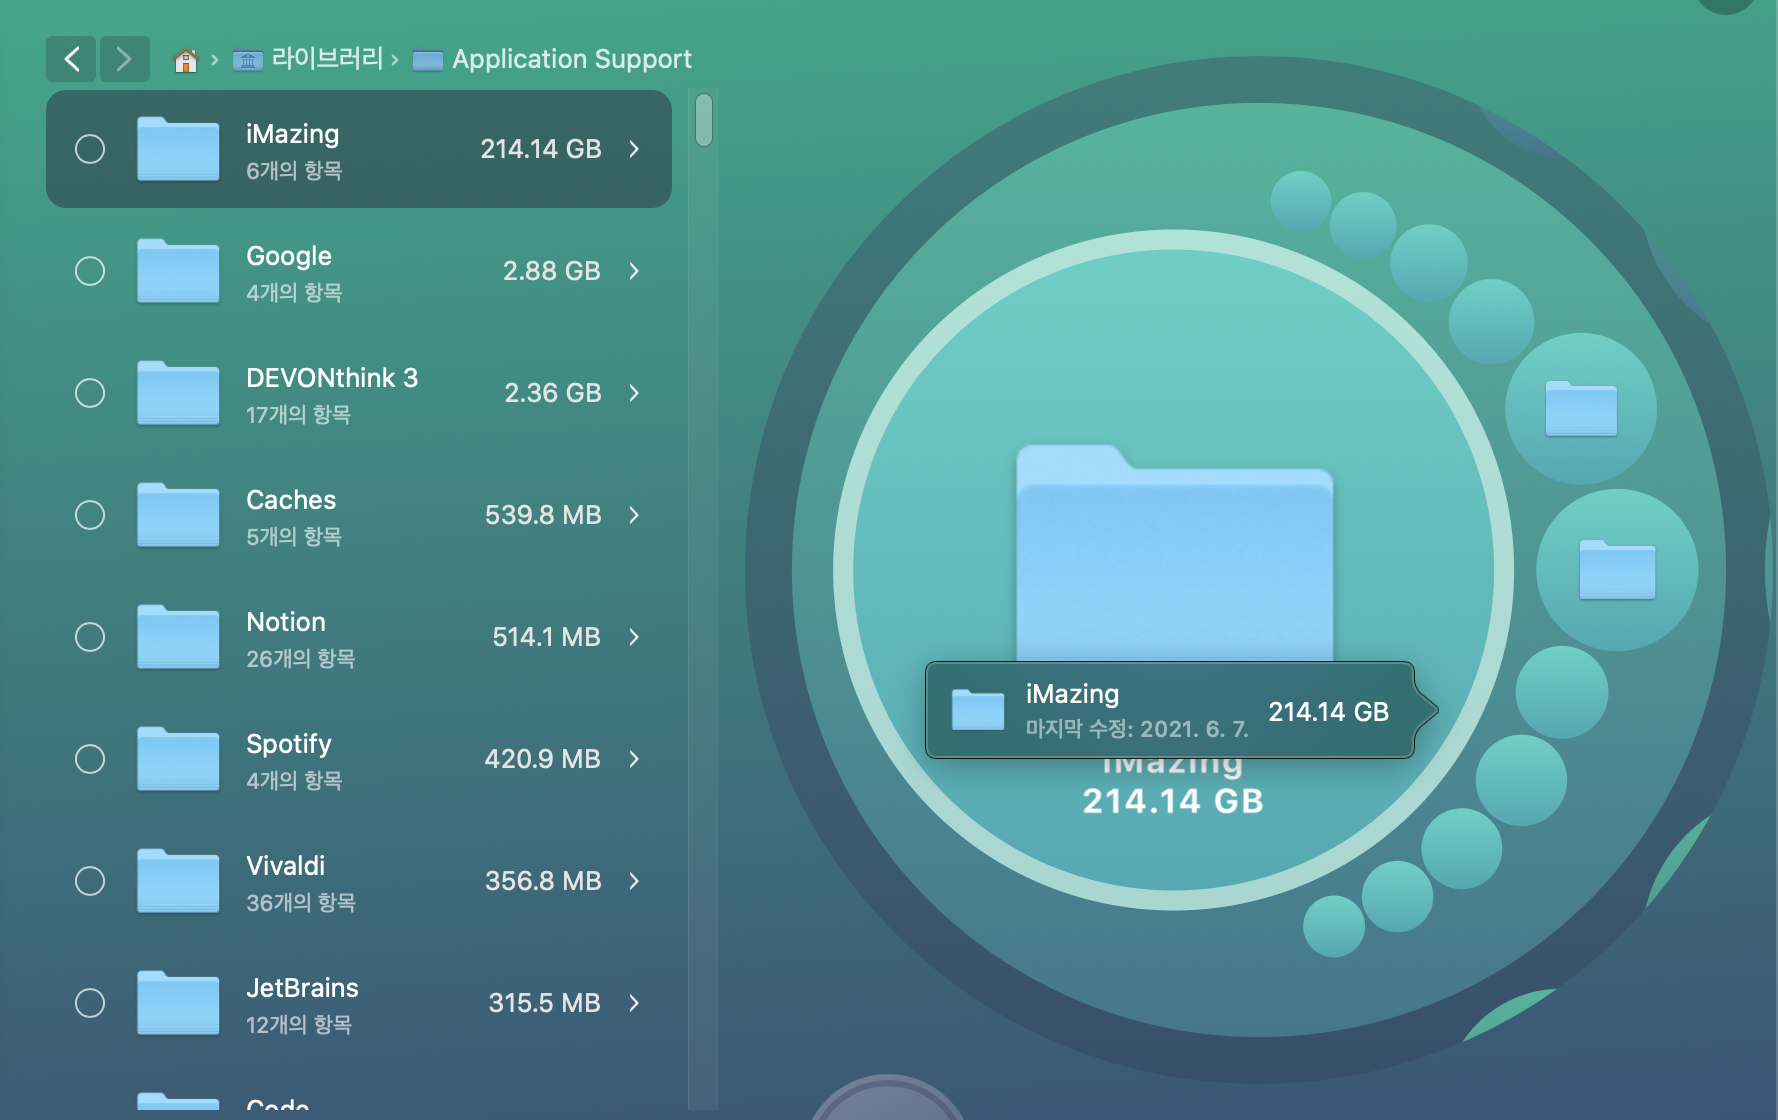Viewport: 1778px width, 1120px height.
Task: Expand iMazing folder with its chevron
Action: (x=634, y=149)
